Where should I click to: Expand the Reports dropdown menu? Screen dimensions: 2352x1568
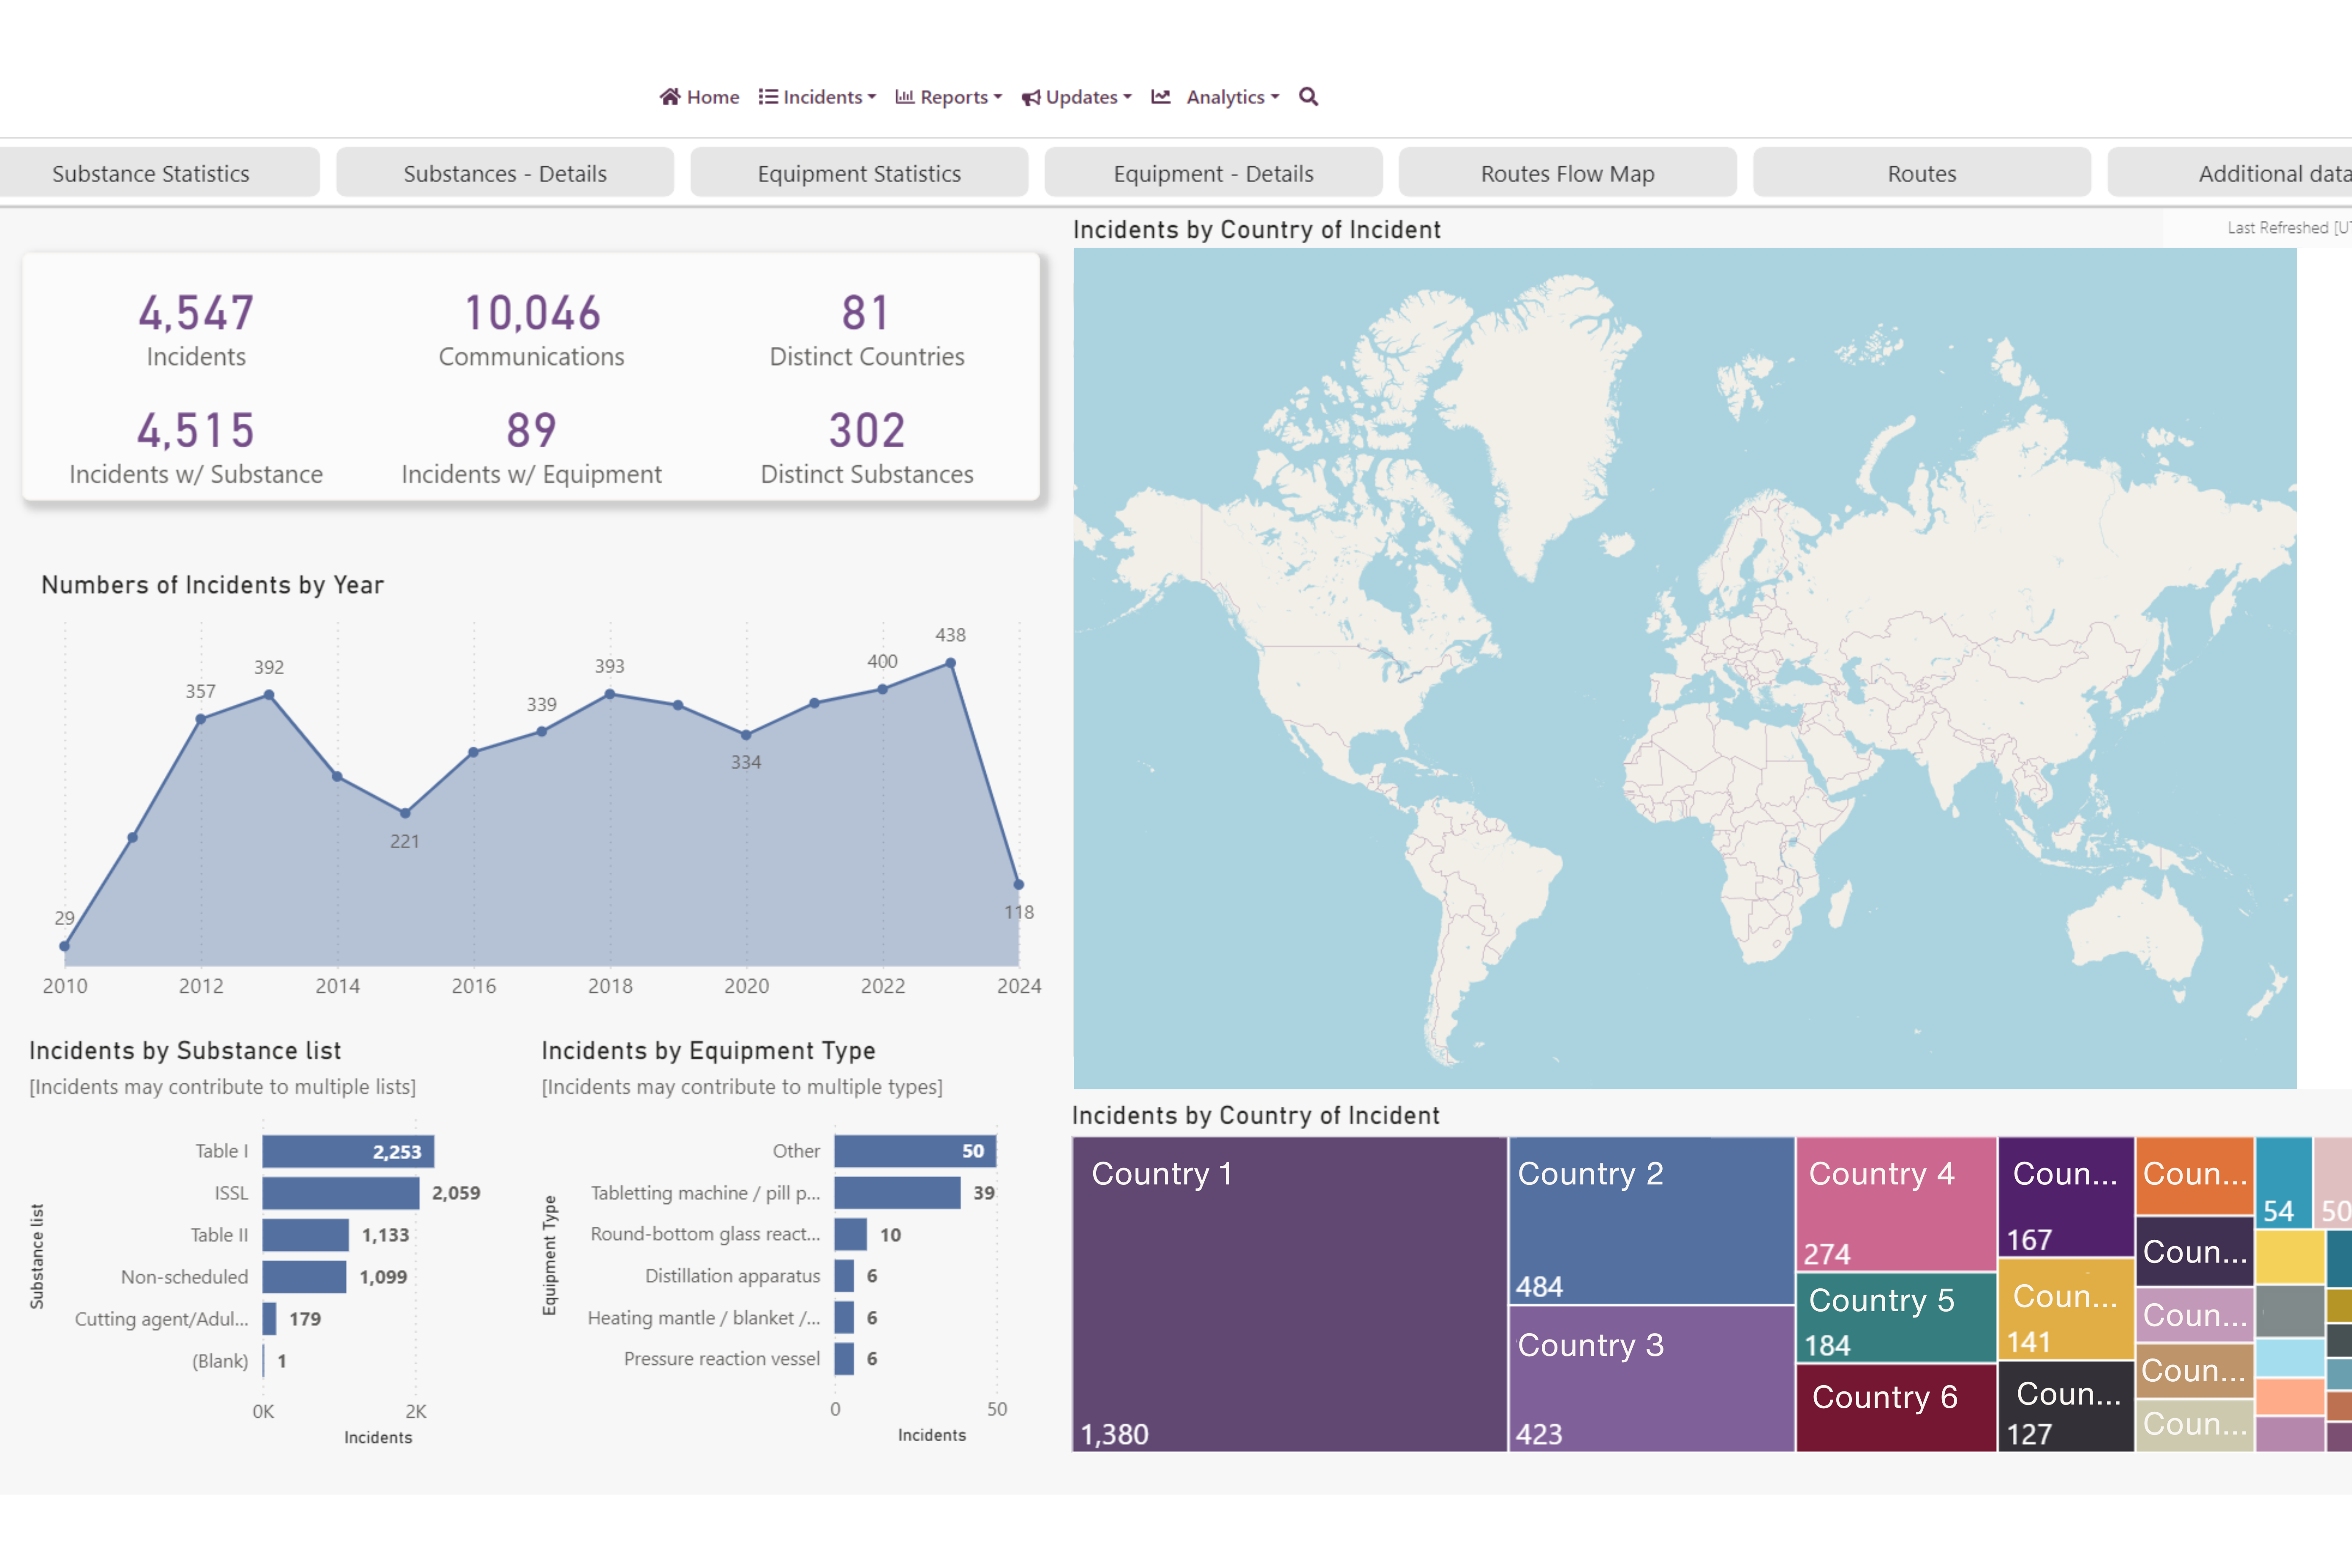point(998,98)
